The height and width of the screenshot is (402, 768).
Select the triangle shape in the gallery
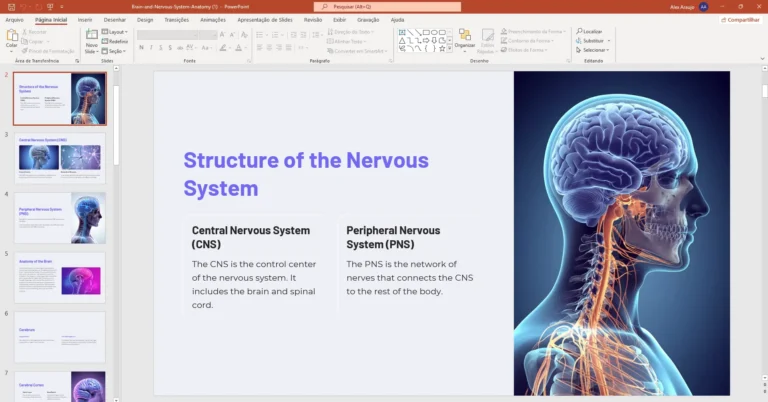point(402,41)
